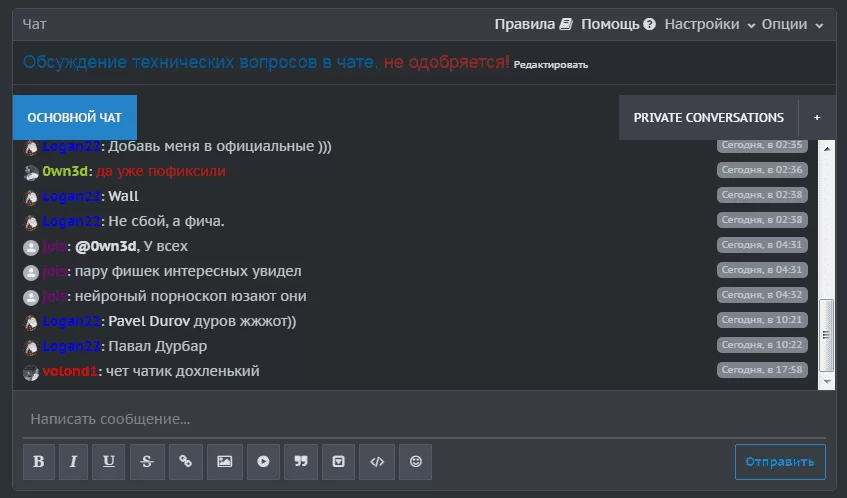Viewport: 847px width, 498px height.
Task: Add new private conversation plus button
Action: 817,117
